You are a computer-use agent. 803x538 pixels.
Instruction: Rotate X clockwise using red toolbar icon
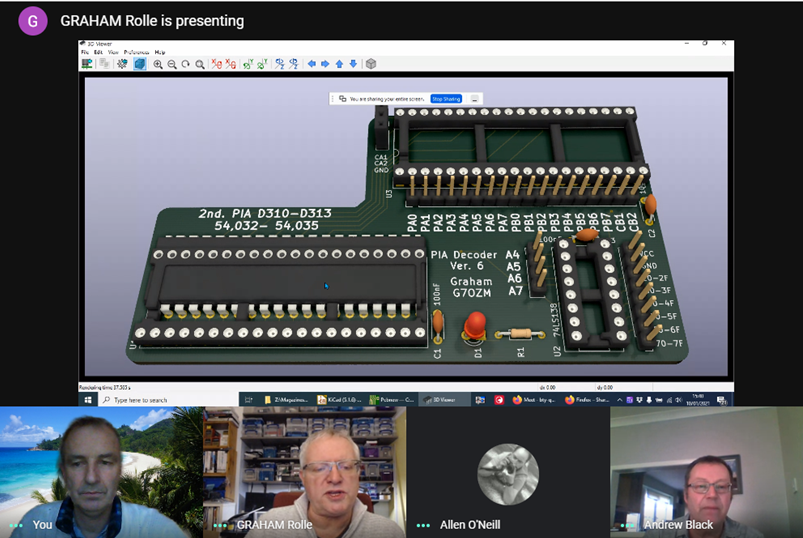tap(217, 64)
